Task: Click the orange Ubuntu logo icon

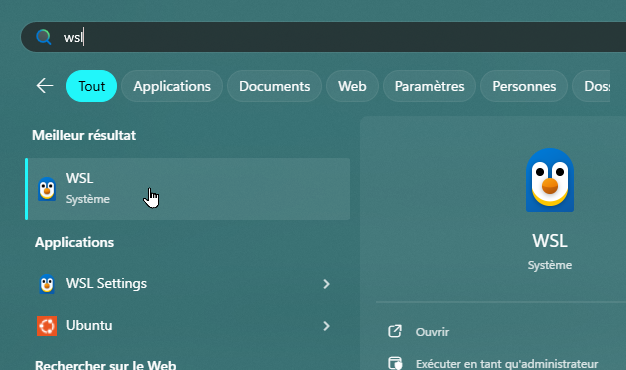Action: tap(47, 326)
